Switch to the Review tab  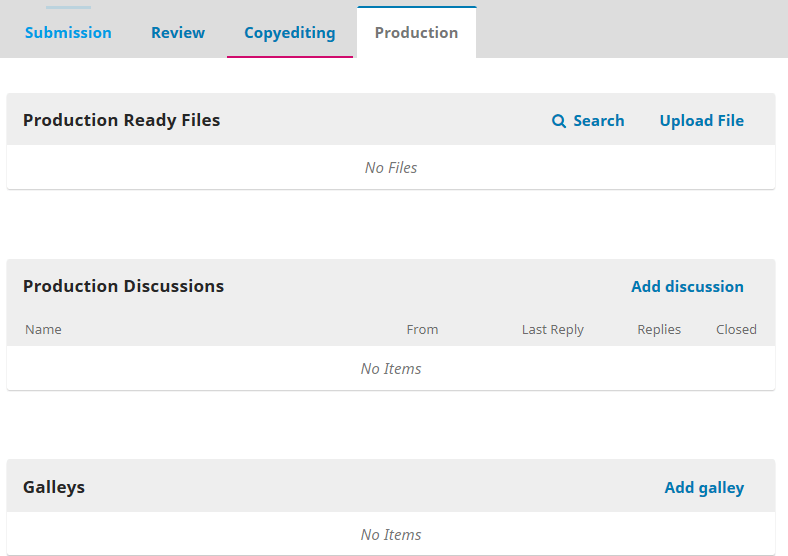[178, 33]
